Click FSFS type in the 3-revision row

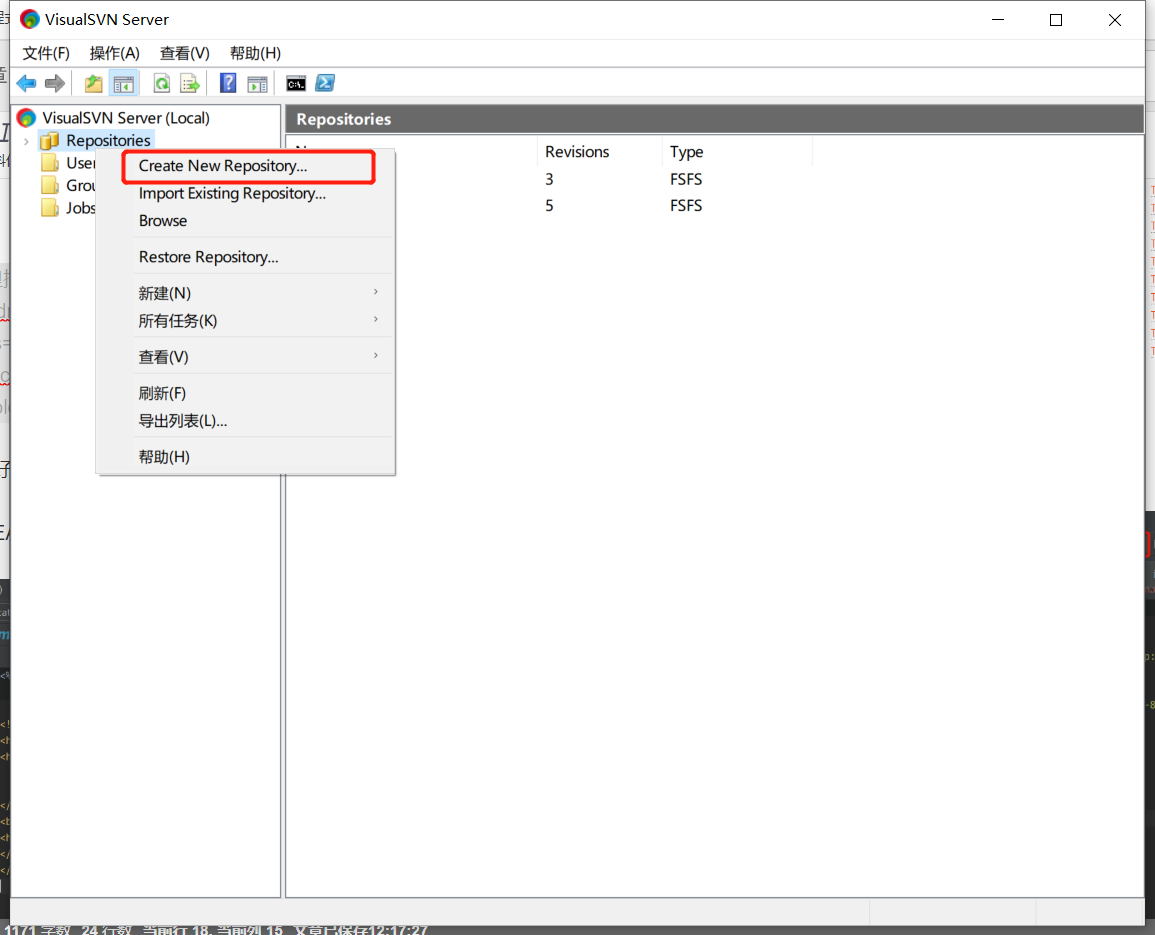tap(686, 179)
